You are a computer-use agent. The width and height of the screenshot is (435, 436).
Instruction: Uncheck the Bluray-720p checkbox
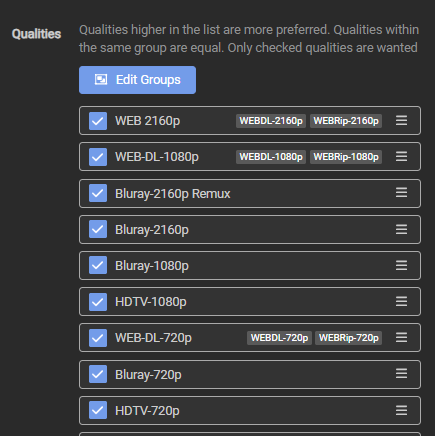tap(98, 374)
